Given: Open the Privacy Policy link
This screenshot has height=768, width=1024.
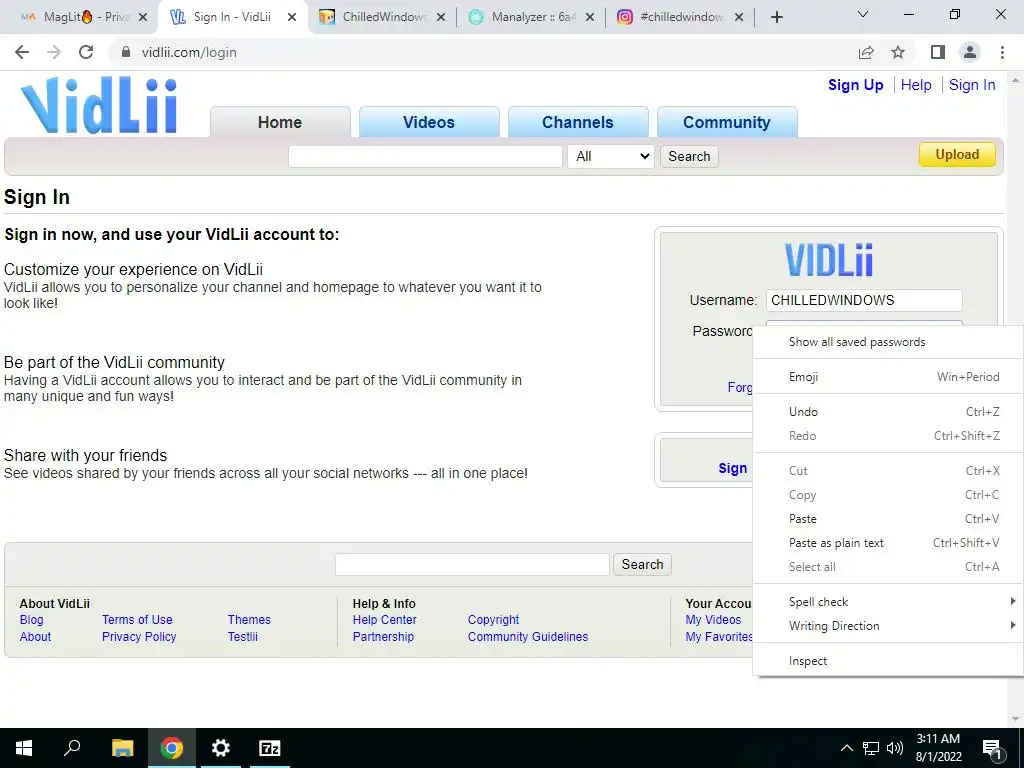Looking at the screenshot, I should tap(139, 637).
